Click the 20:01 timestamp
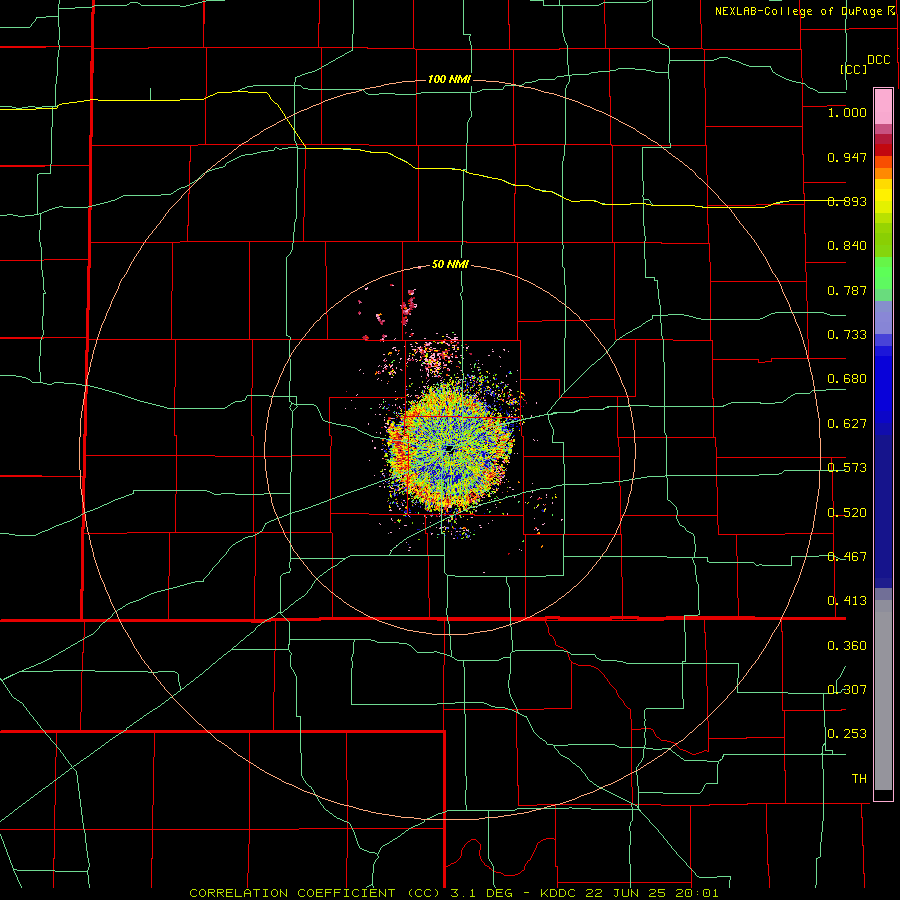900x900 pixels. click(x=697, y=893)
